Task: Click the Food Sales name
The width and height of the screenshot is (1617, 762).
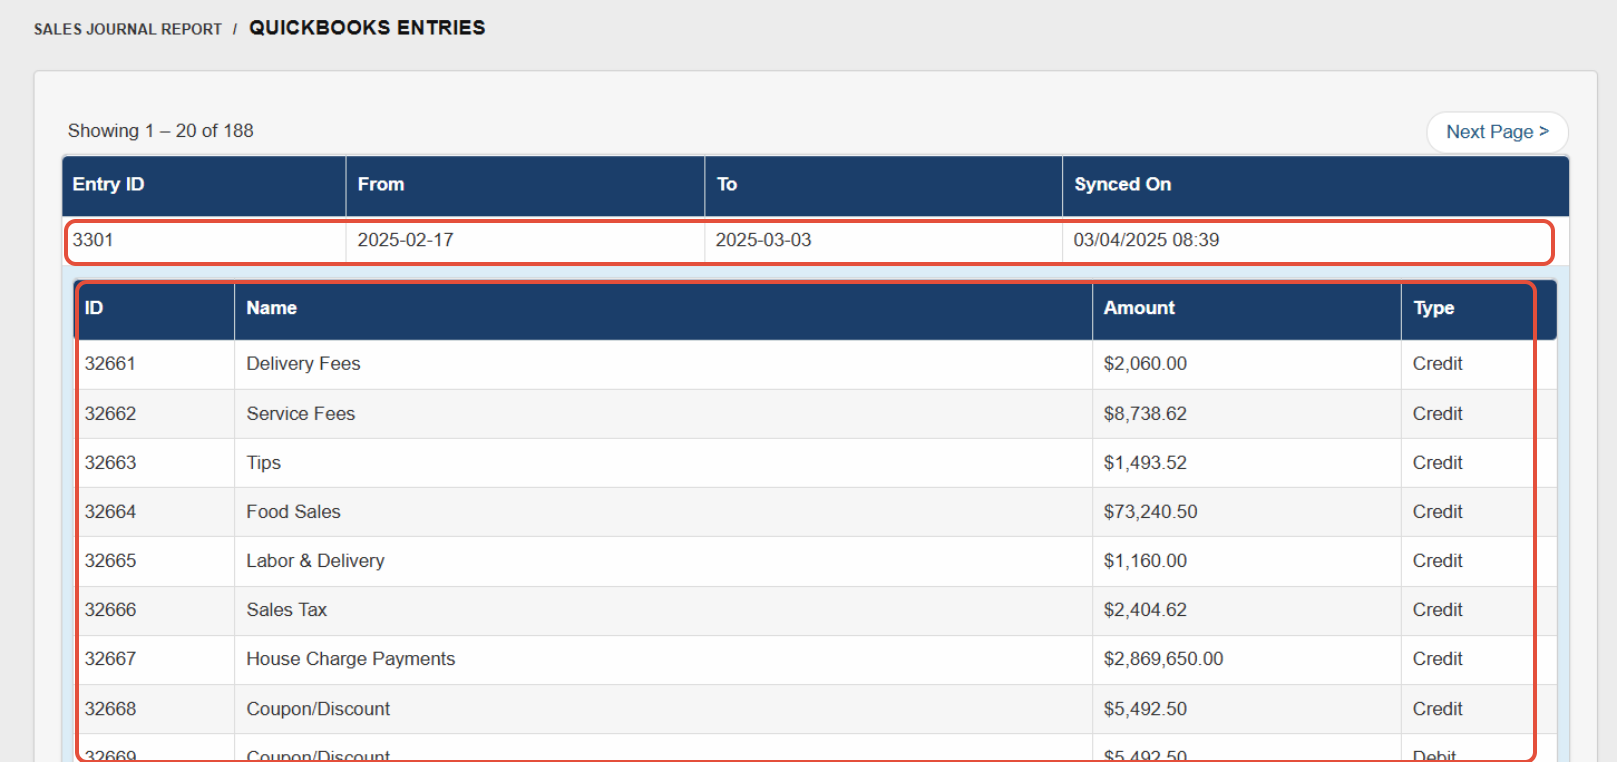Action: pyautogui.click(x=293, y=512)
